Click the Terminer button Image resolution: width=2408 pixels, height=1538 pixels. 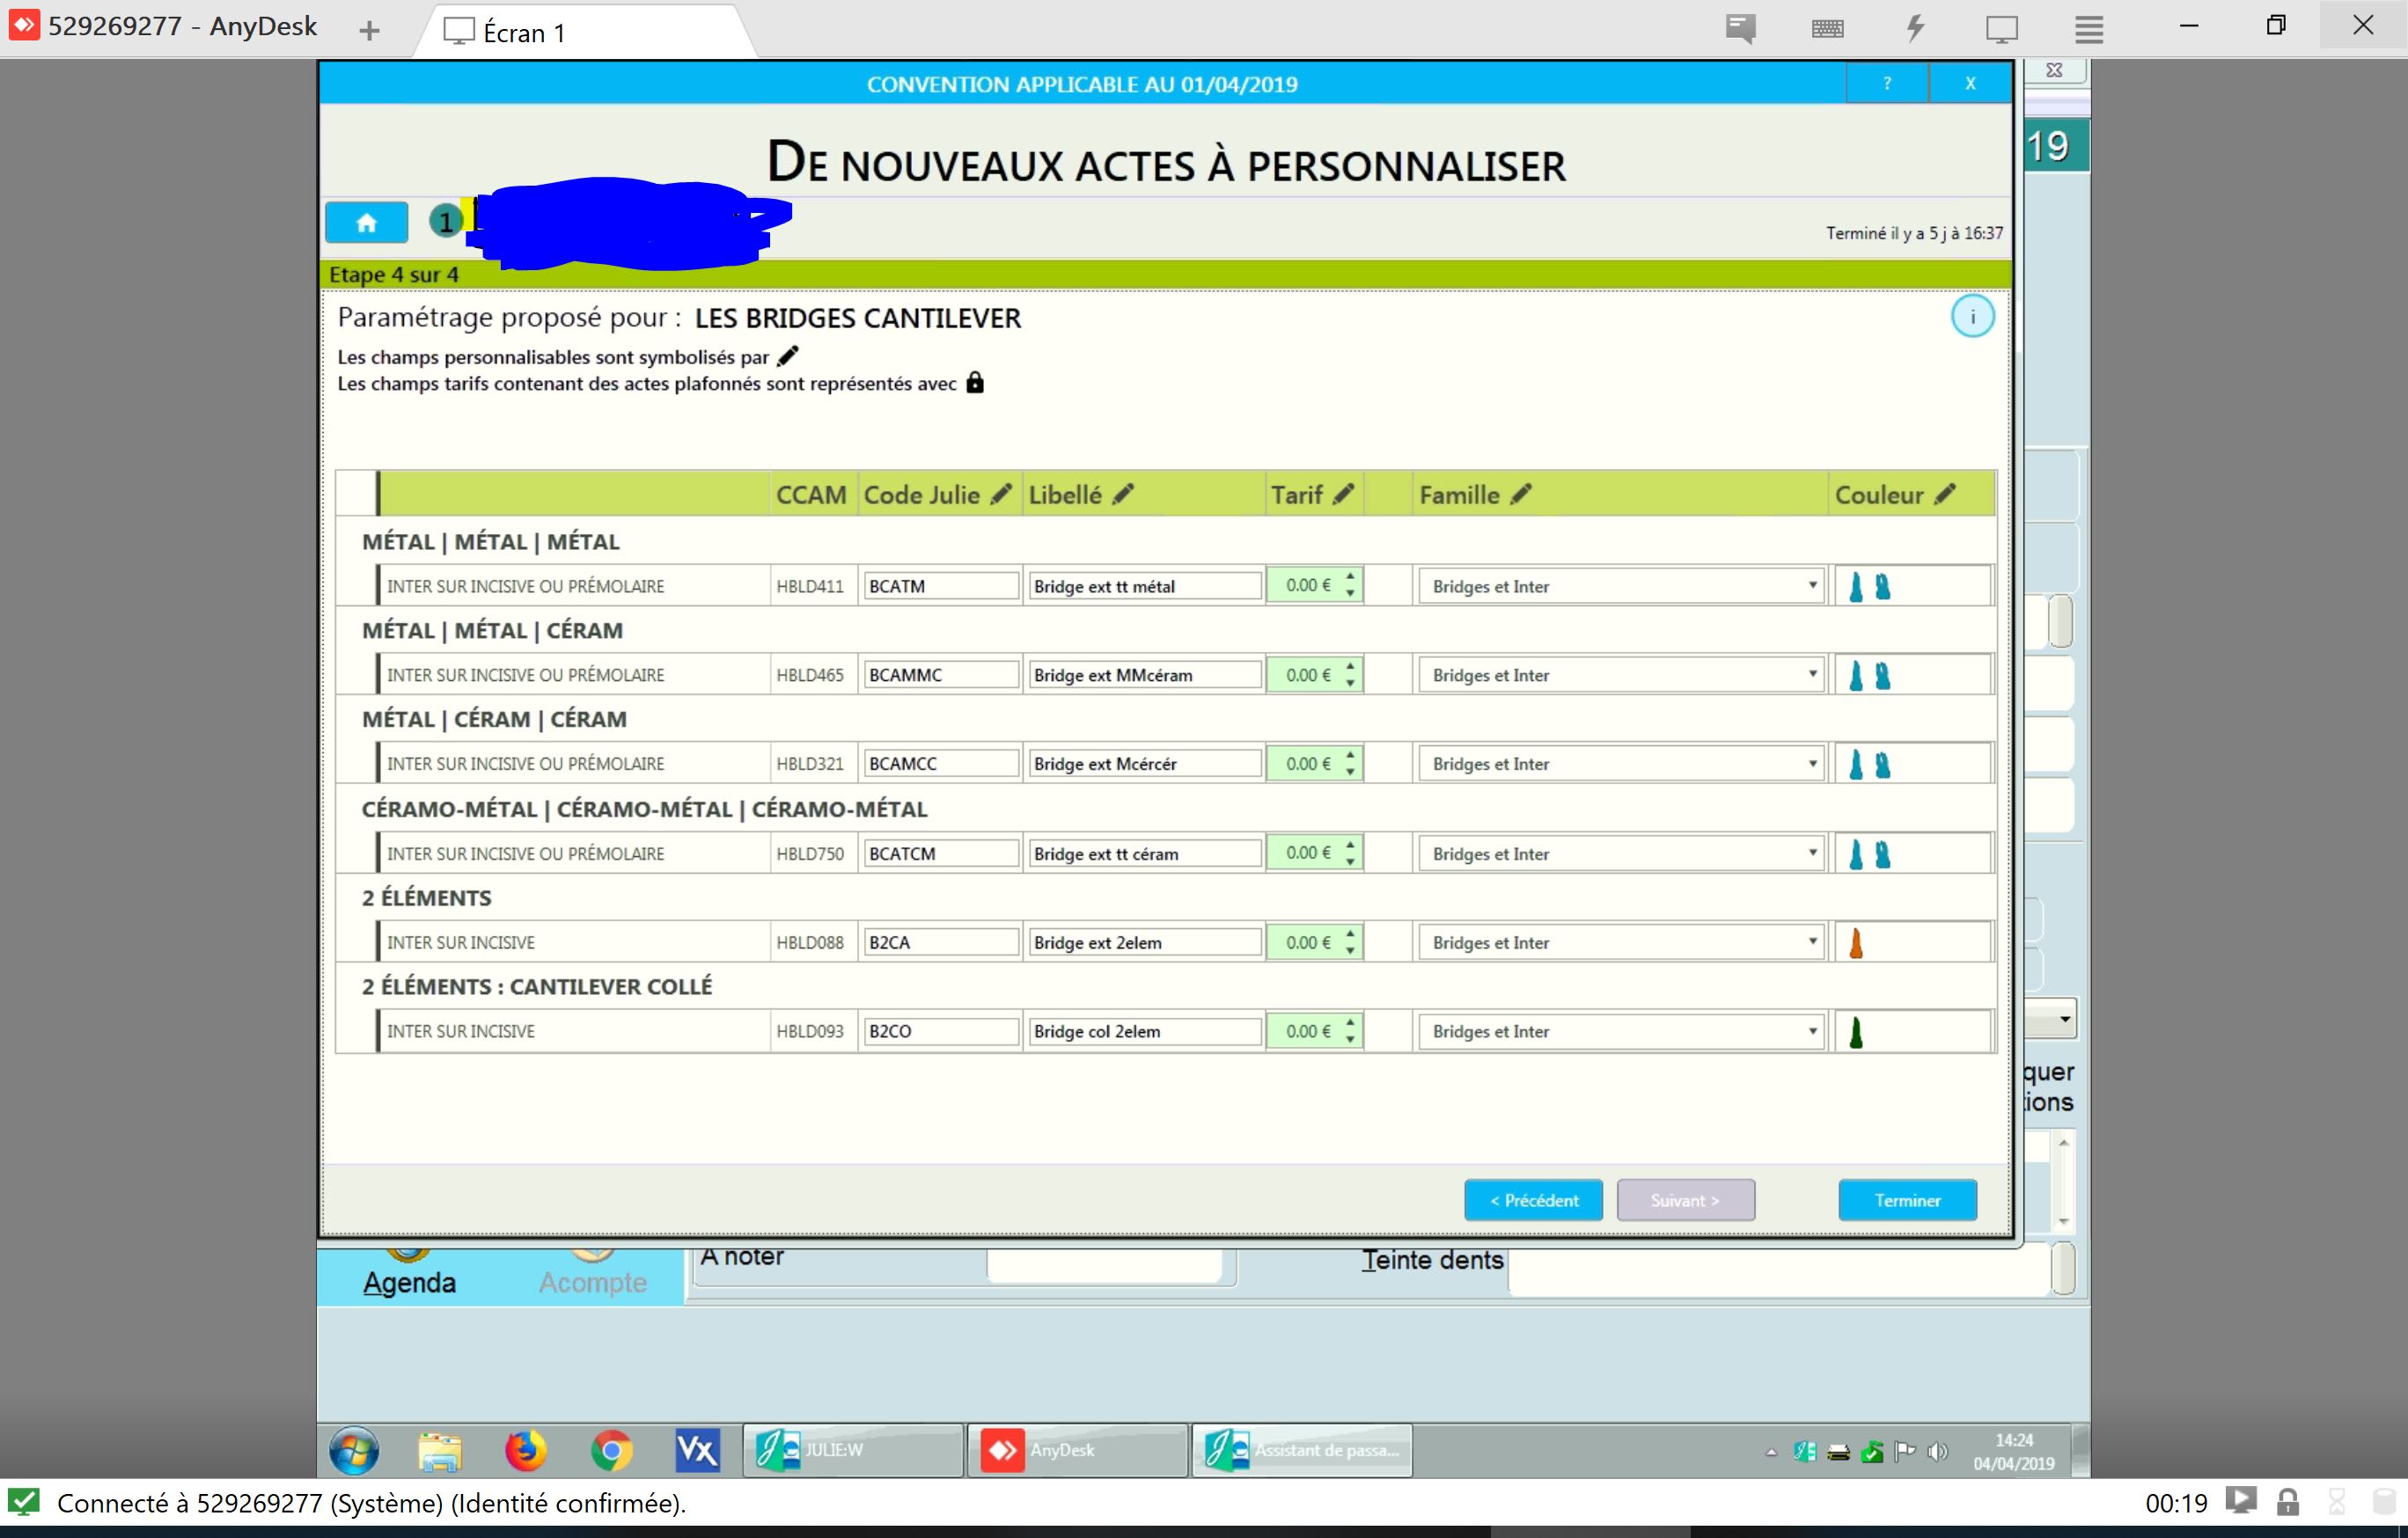pos(1906,1200)
